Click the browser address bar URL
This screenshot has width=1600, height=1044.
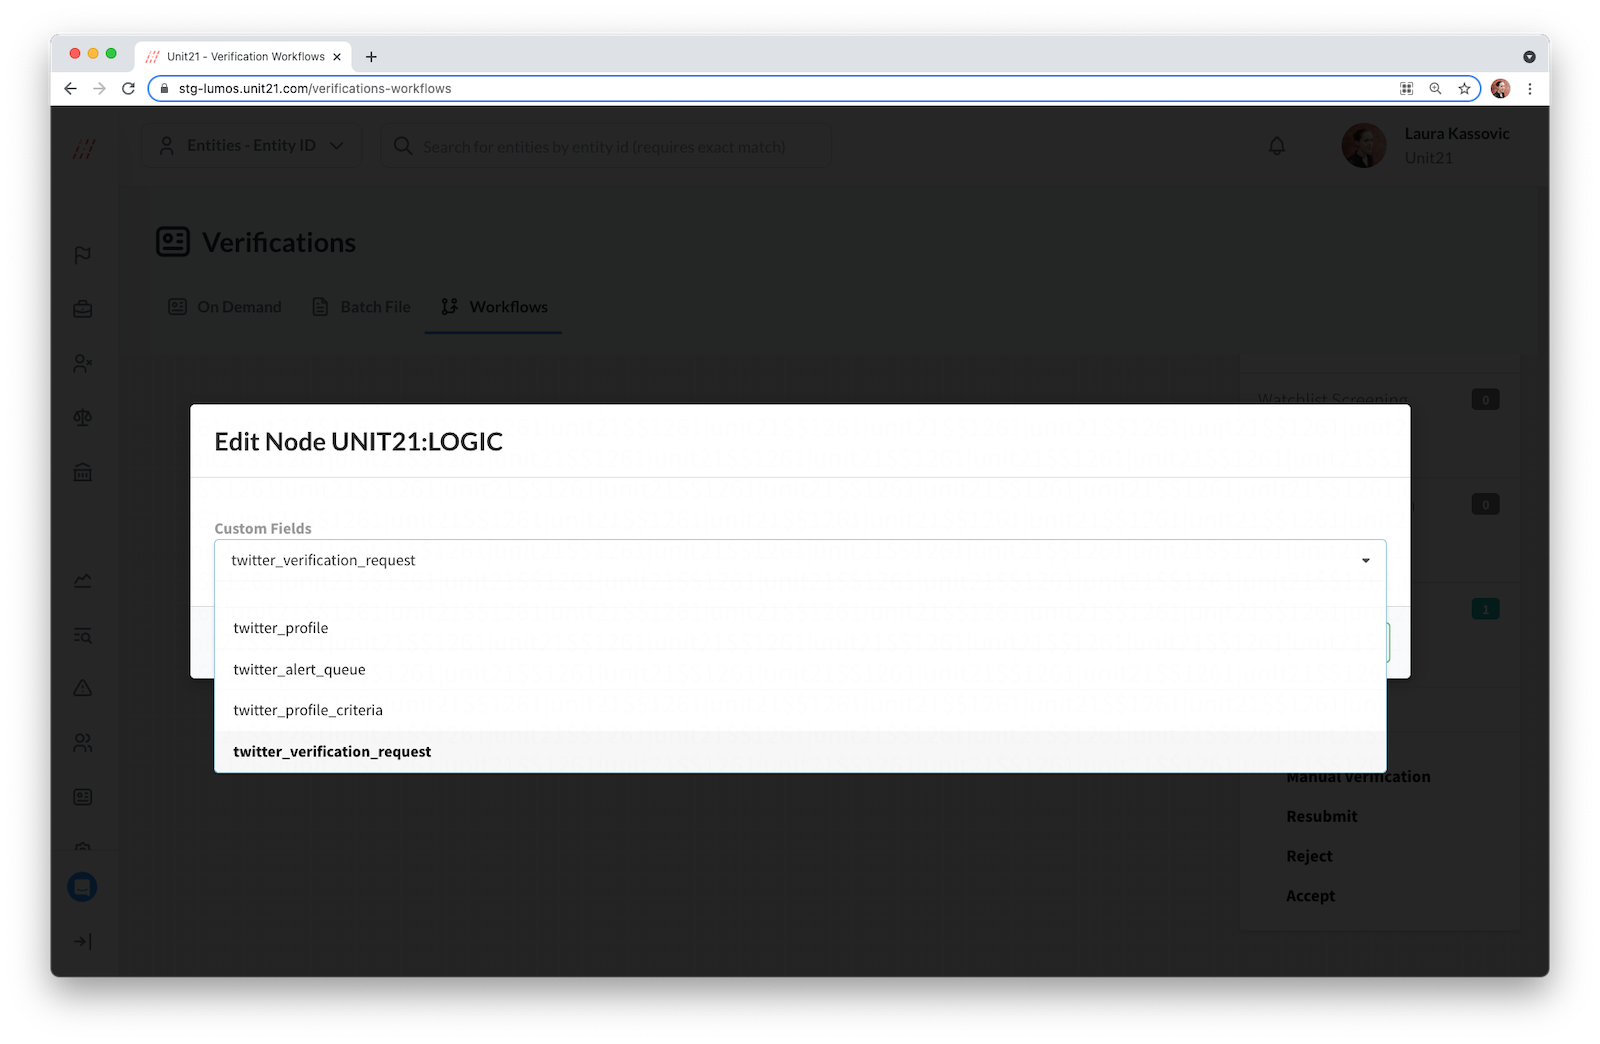[x=315, y=88]
